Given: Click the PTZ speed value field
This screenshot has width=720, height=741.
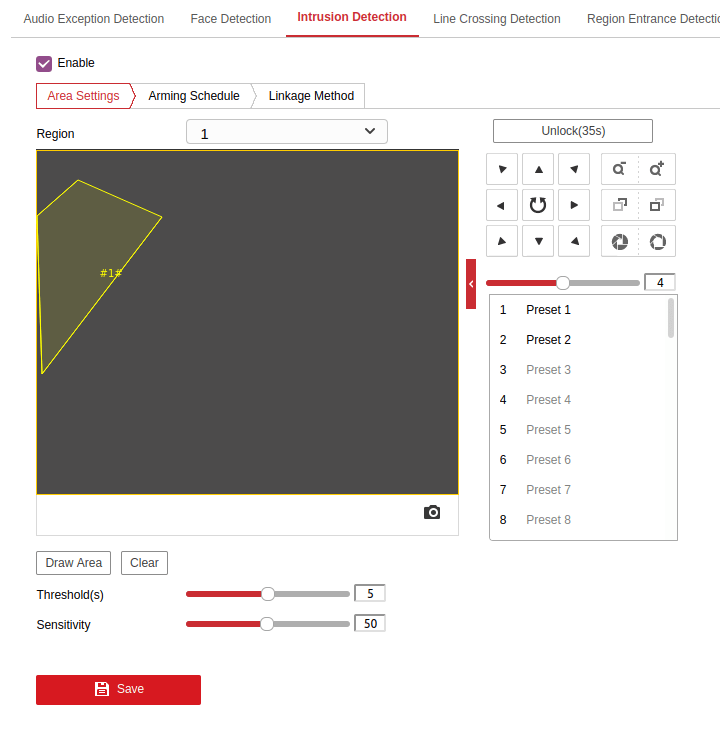Looking at the screenshot, I should tap(660, 283).
